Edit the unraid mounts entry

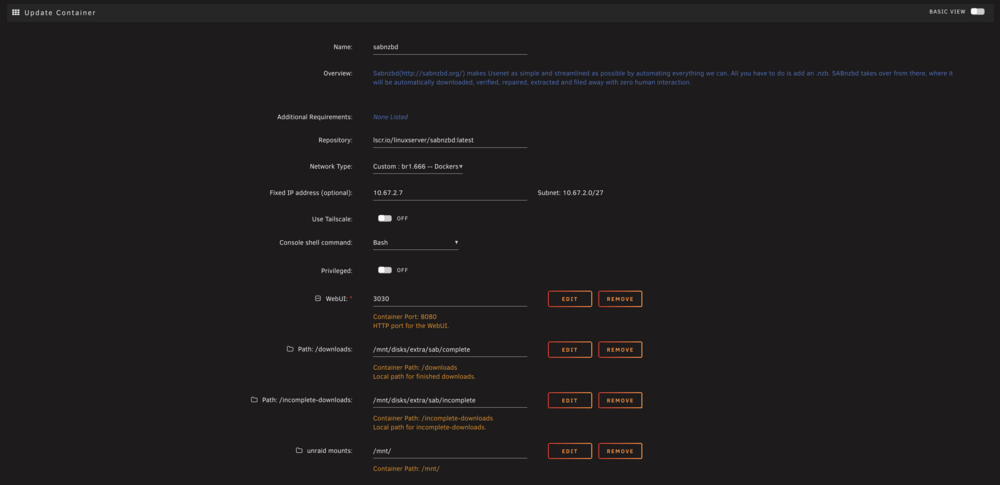click(570, 451)
